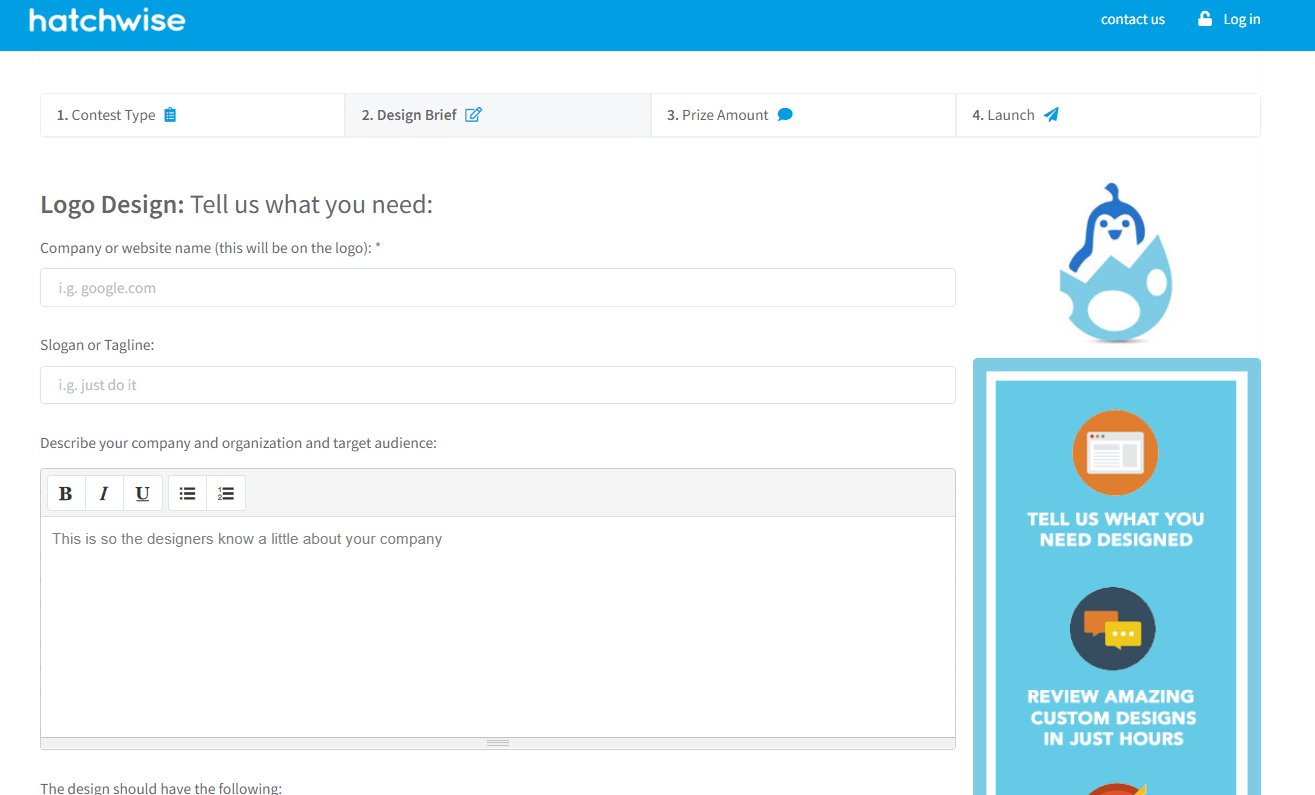Click the hatchwise logo
Image resolution: width=1315 pixels, height=795 pixels.
click(106, 20)
